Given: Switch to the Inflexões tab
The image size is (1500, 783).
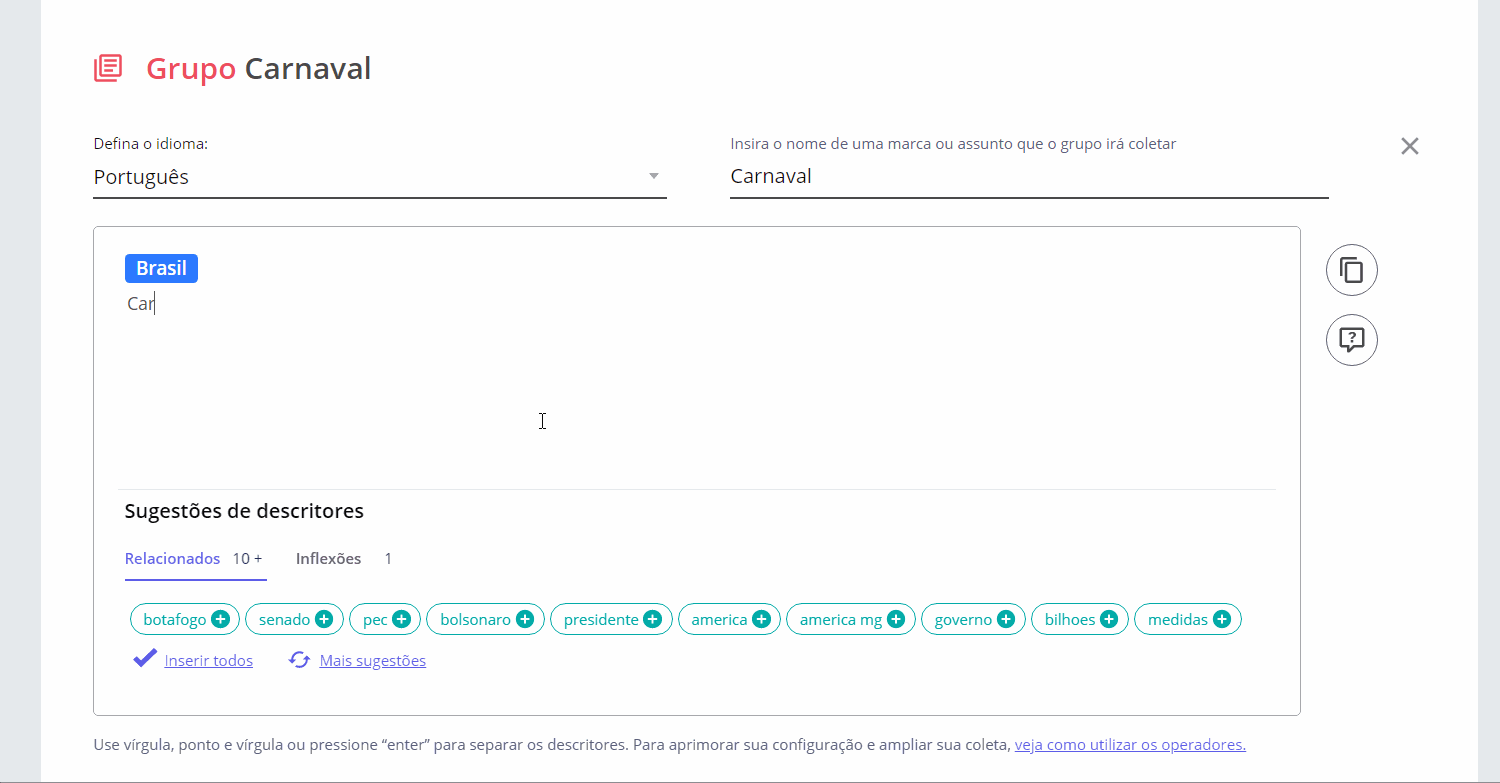Looking at the screenshot, I should [328, 558].
